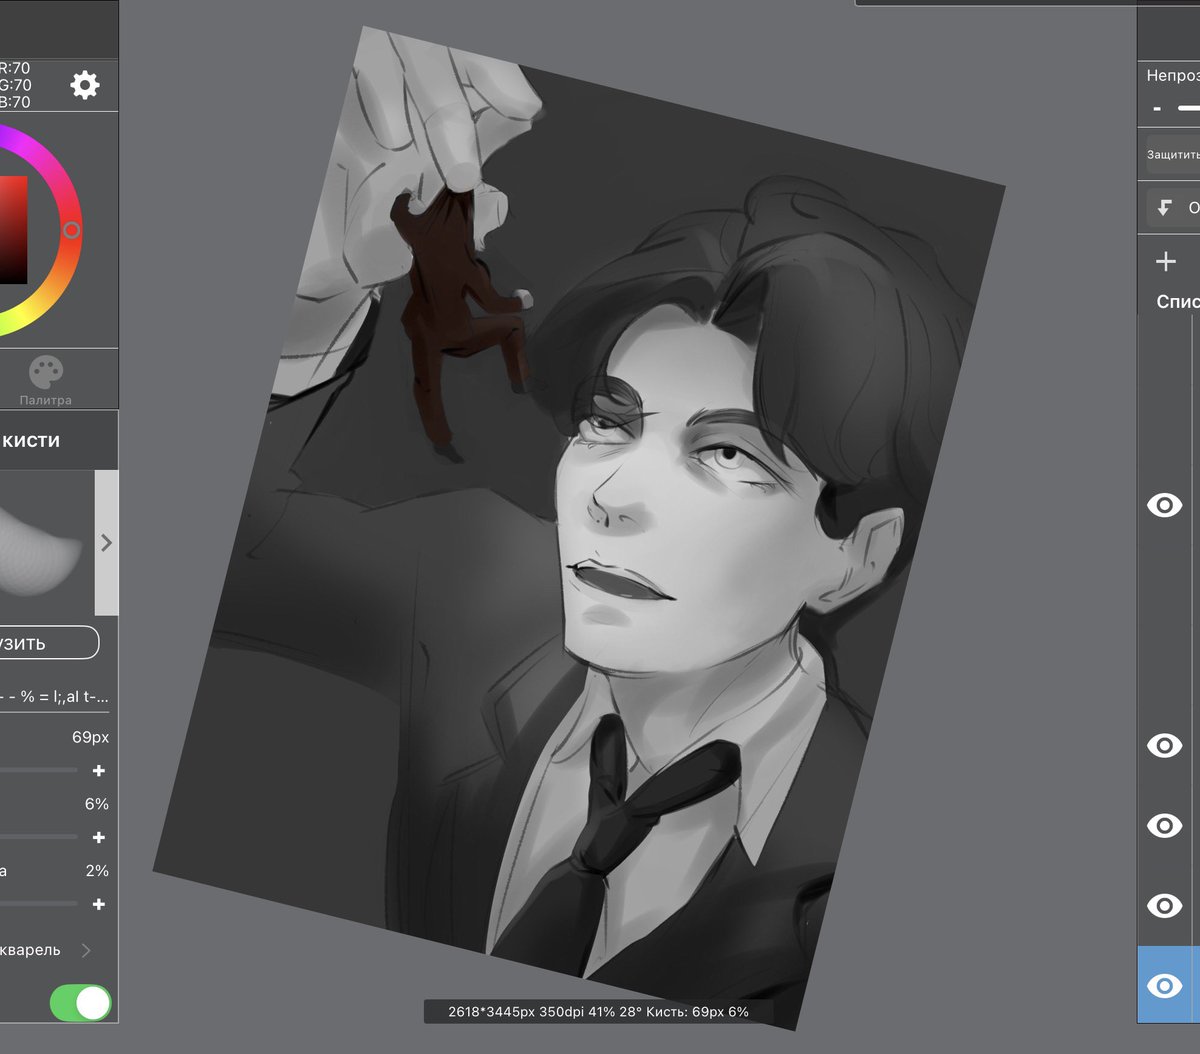Image resolution: width=1200 pixels, height=1054 pixels.
Task: Increase brush opacity with plus below 6%
Action: coord(99,838)
